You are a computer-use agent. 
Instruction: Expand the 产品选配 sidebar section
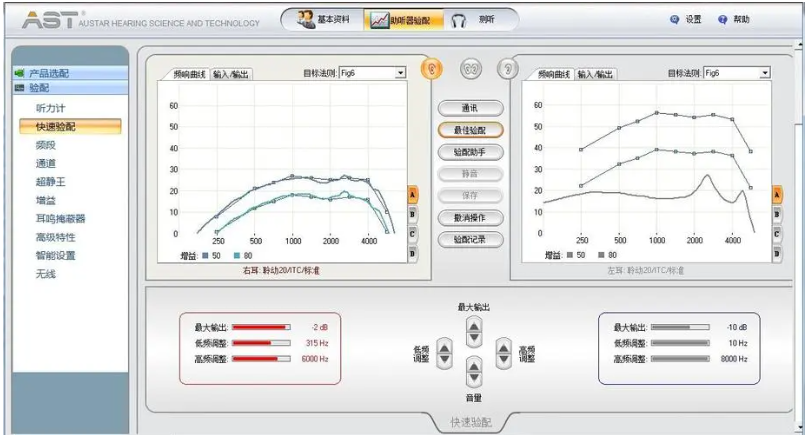click(x=70, y=73)
